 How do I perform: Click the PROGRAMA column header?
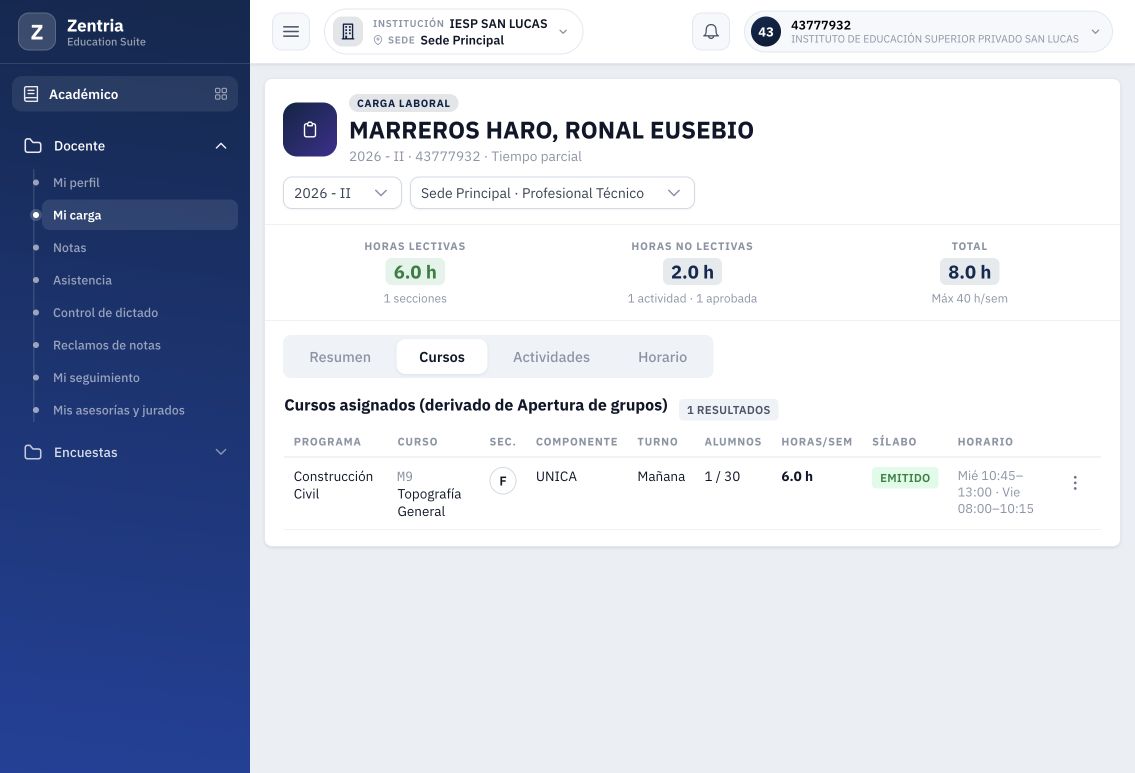pyautogui.click(x=327, y=442)
